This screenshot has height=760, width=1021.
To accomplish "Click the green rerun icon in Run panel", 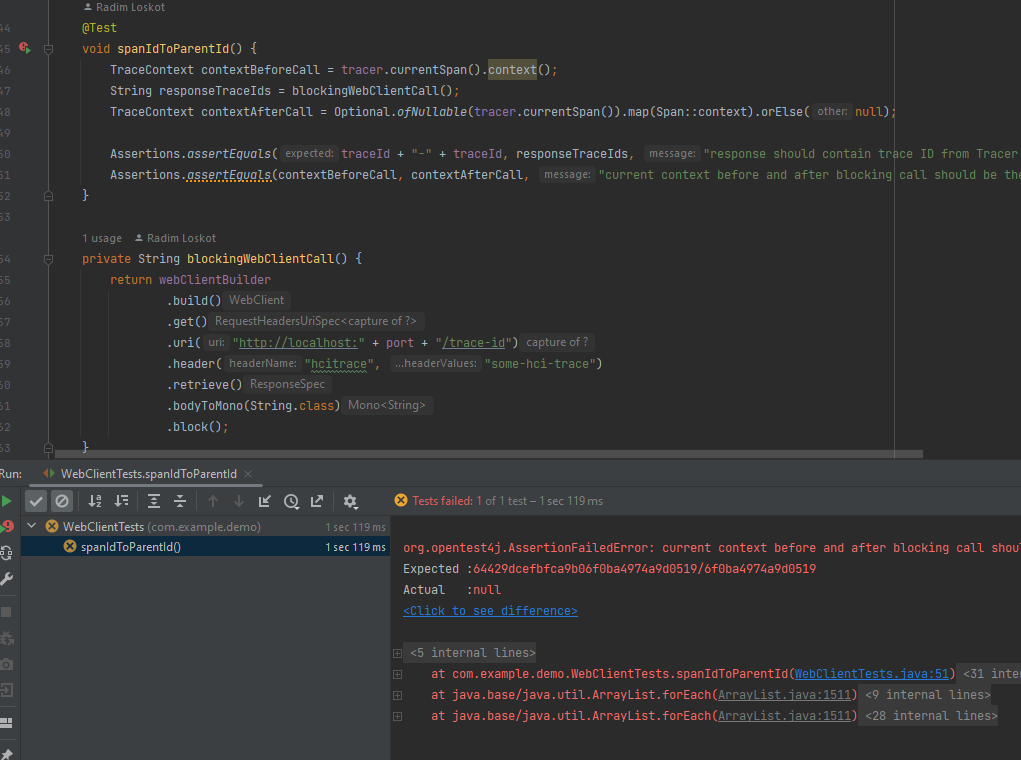I will [8, 501].
